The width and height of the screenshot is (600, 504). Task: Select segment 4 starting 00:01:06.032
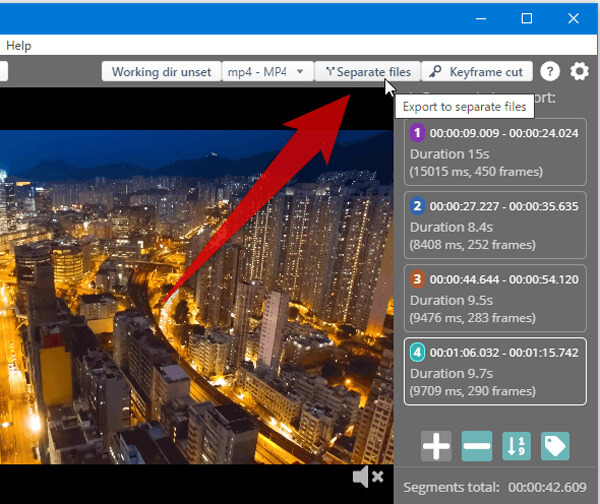pos(495,371)
